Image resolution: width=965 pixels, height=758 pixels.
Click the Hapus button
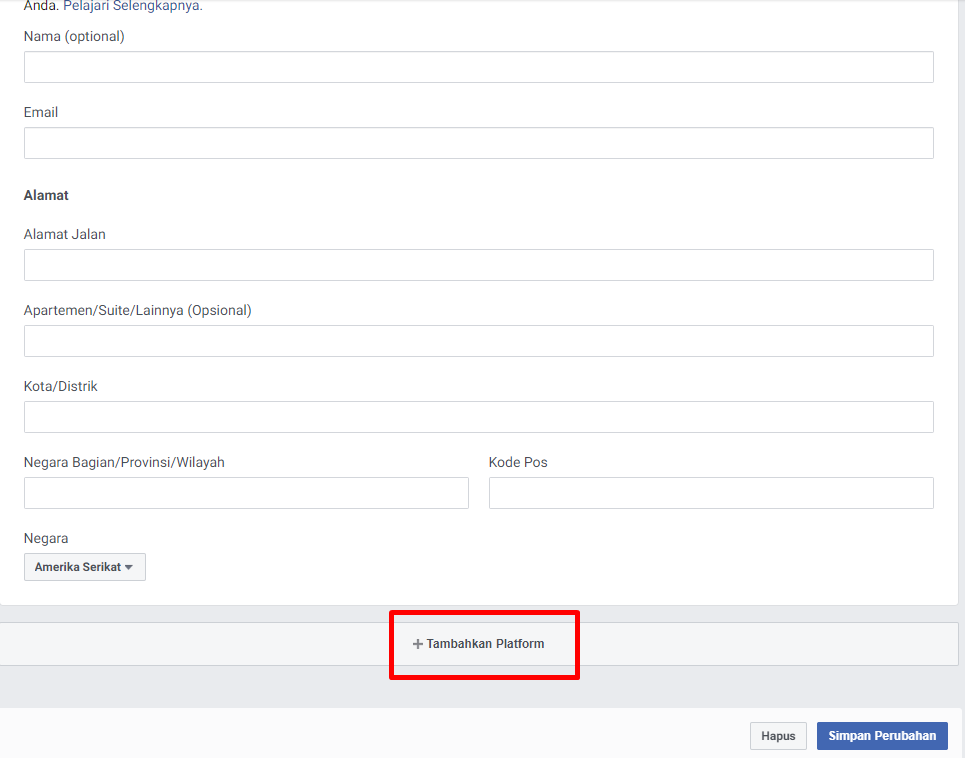(778, 736)
